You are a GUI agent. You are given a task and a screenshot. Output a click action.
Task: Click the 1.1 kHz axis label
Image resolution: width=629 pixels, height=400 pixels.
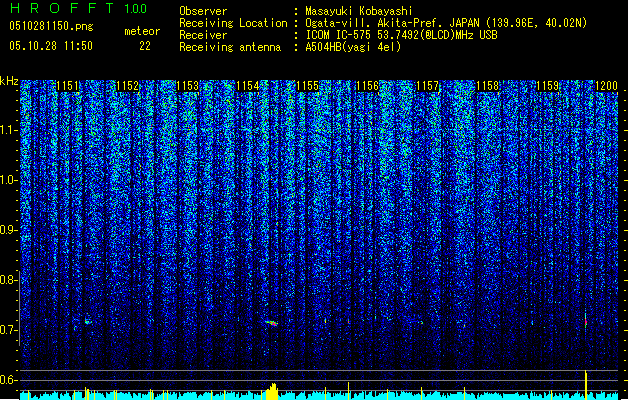(9, 130)
